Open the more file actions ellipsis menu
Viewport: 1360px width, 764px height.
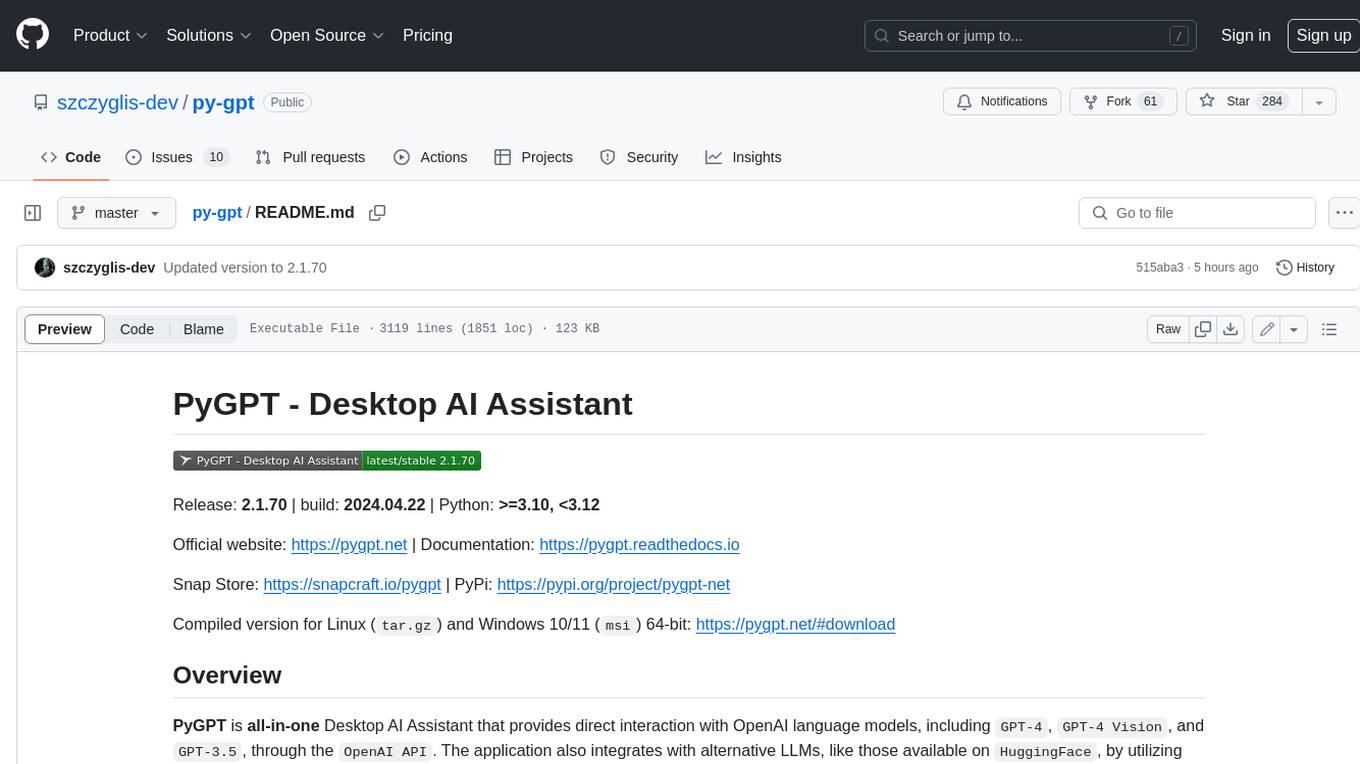pyautogui.click(x=1344, y=213)
